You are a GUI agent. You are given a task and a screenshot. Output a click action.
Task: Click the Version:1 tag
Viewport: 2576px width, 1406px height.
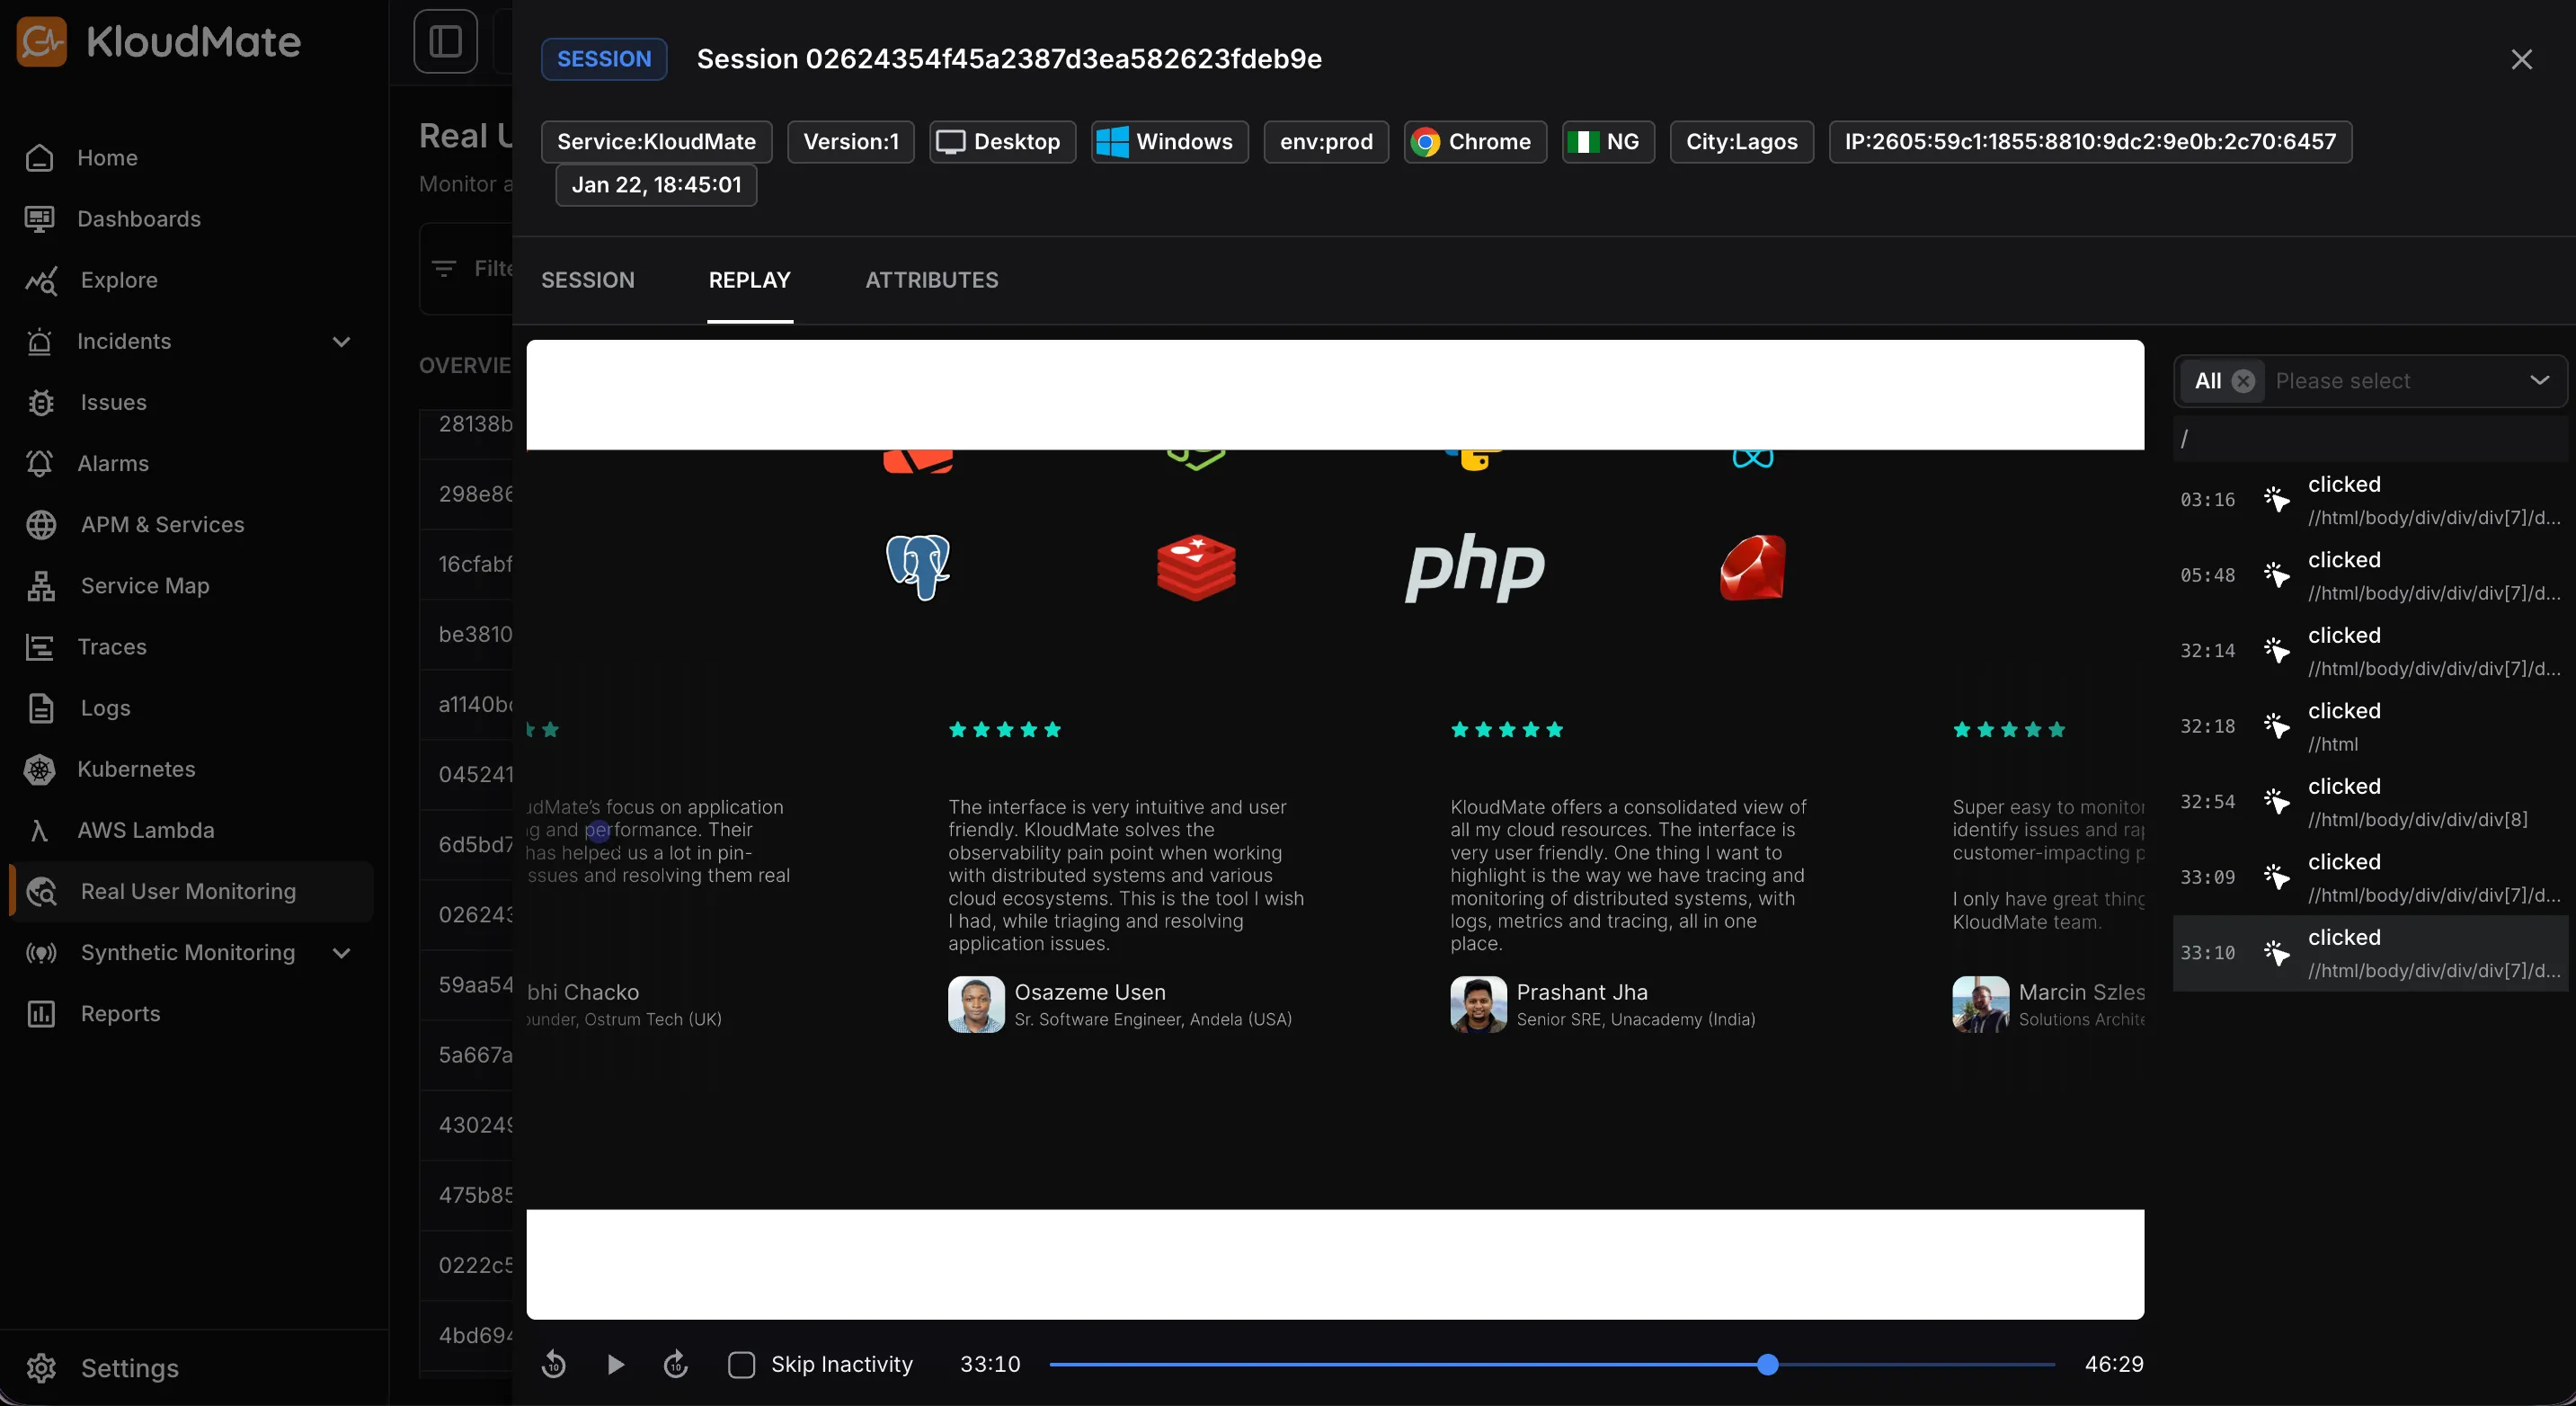[x=851, y=142]
